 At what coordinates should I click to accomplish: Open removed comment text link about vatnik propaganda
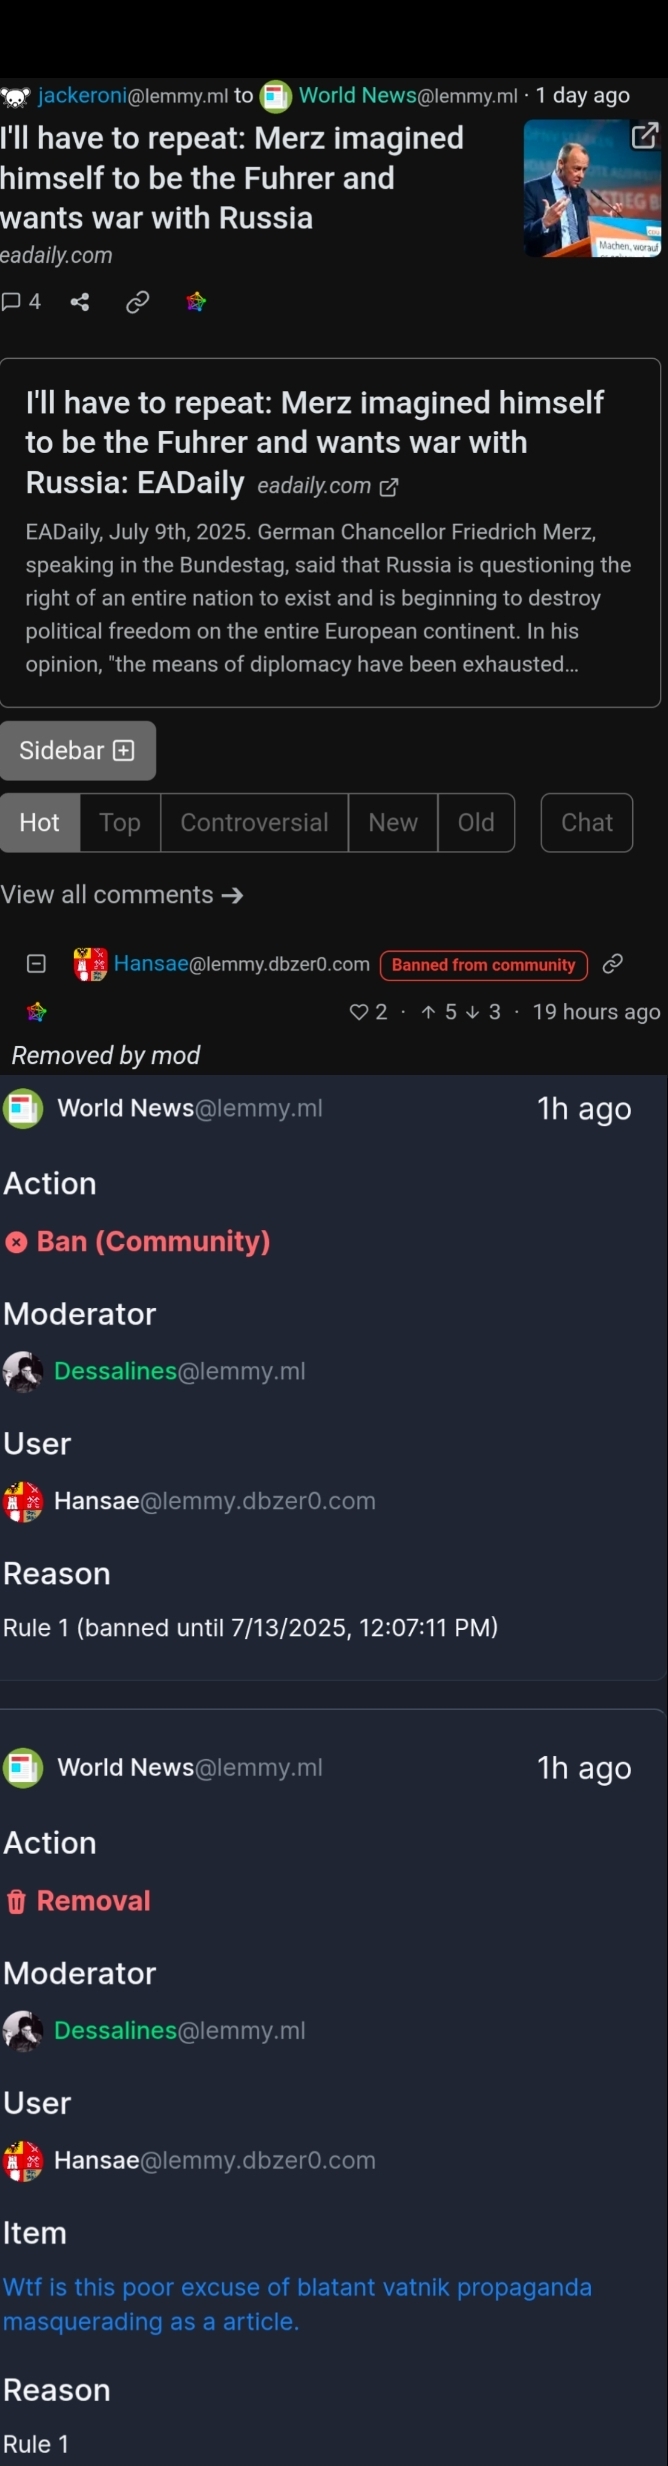(x=297, y=2304)
